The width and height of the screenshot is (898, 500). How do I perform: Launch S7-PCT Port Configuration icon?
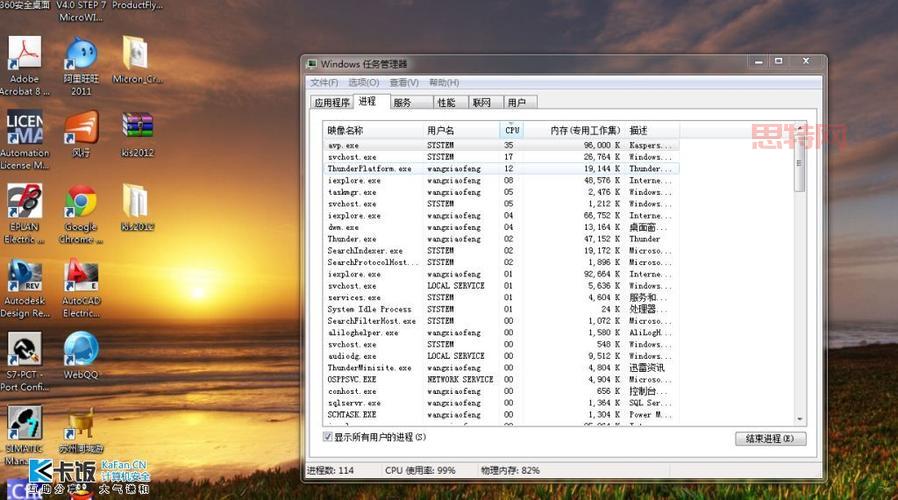pos(24,351)
